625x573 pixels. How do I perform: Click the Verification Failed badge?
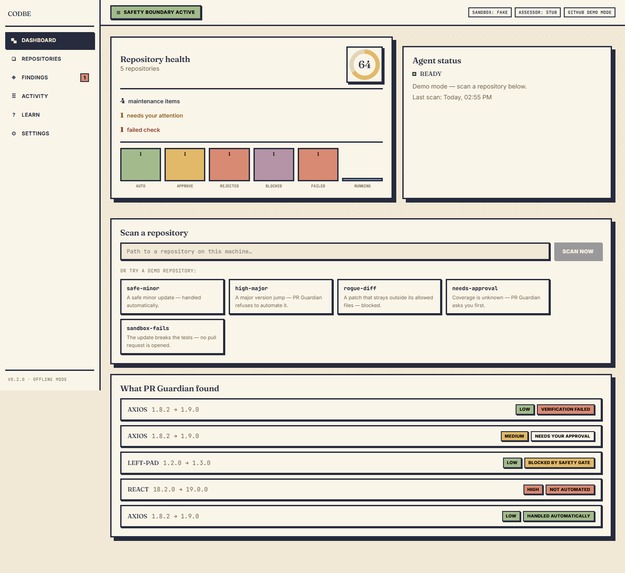(566, 409)
